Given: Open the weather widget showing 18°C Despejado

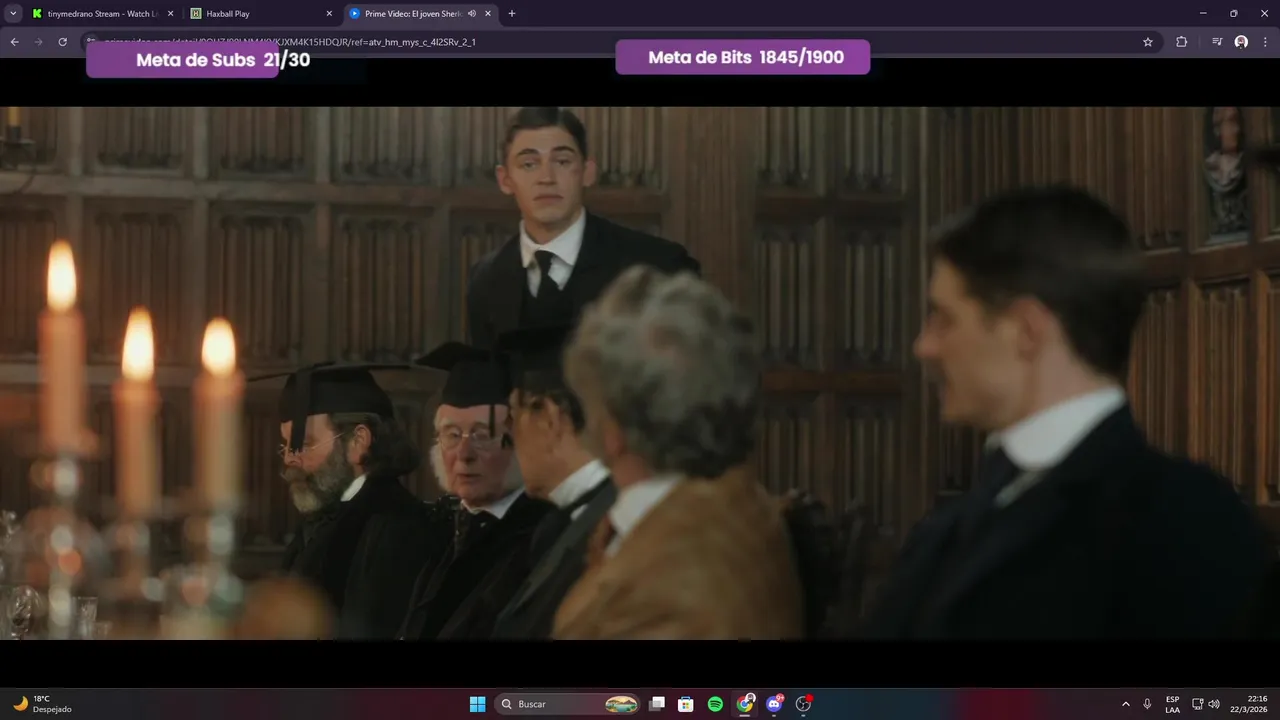Looking at the screenshot, I should 42,704.
